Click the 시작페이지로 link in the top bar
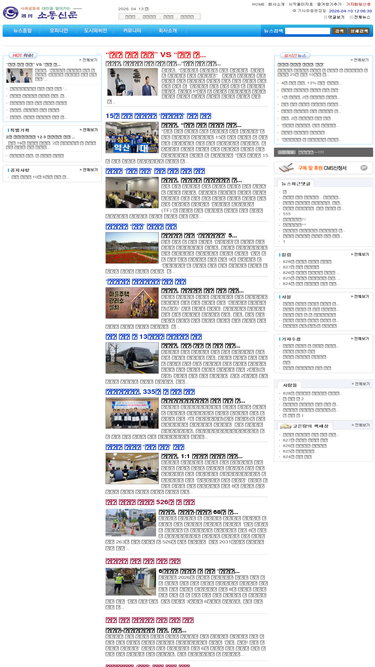The image size is (375, 667). pos(300,4)
